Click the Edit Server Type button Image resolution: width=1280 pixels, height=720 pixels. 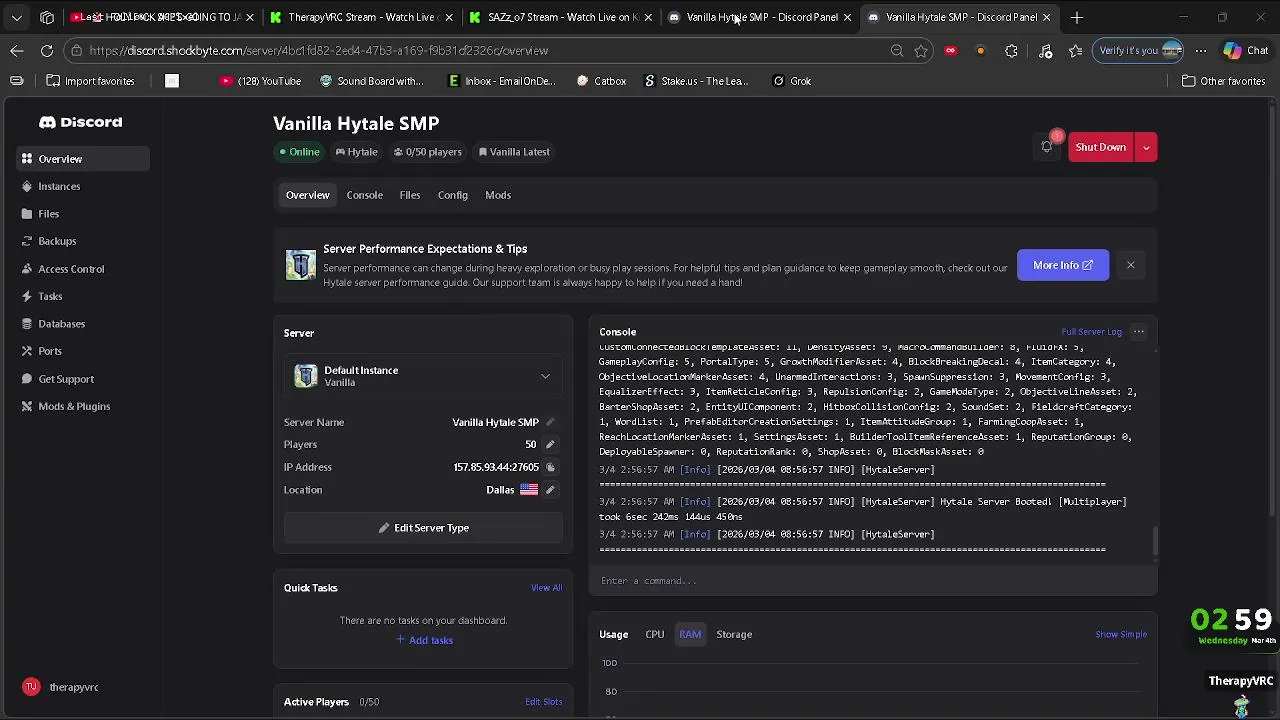424,528
